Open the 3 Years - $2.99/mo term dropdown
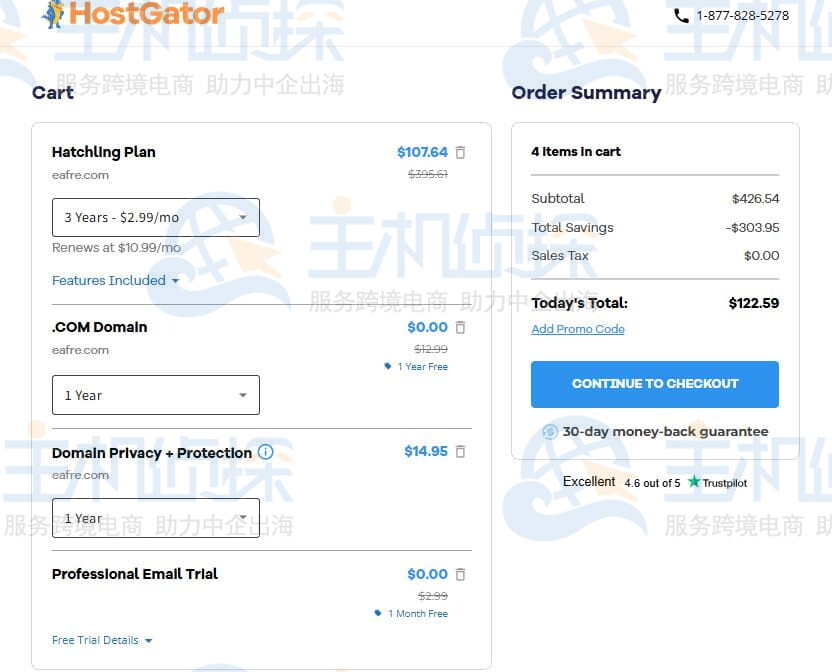The image size is (832, 672). [156, 218]
